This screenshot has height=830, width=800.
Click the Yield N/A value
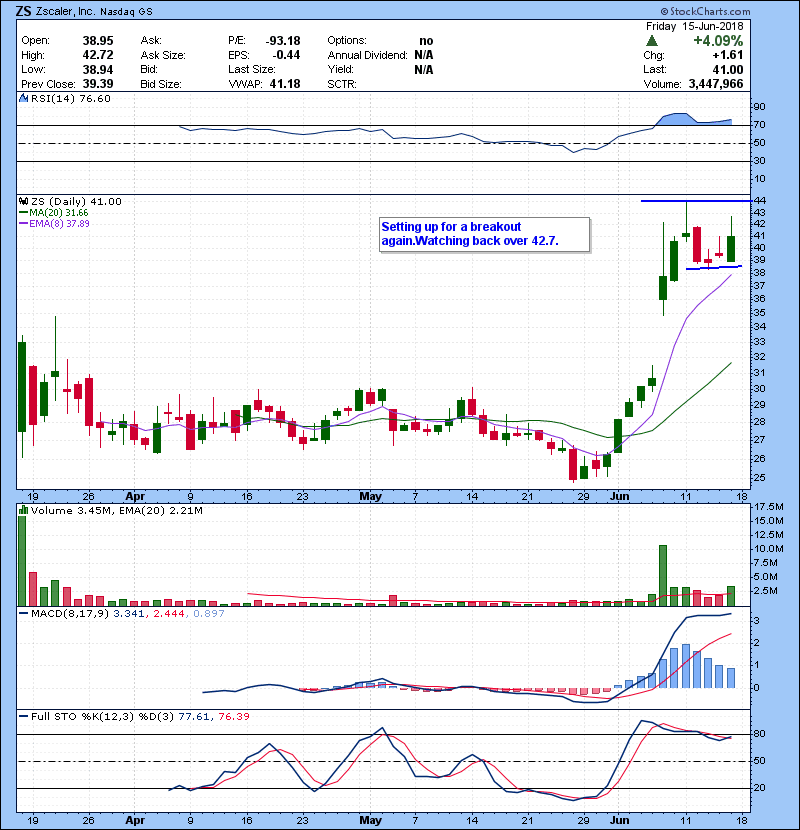(424, 70)
